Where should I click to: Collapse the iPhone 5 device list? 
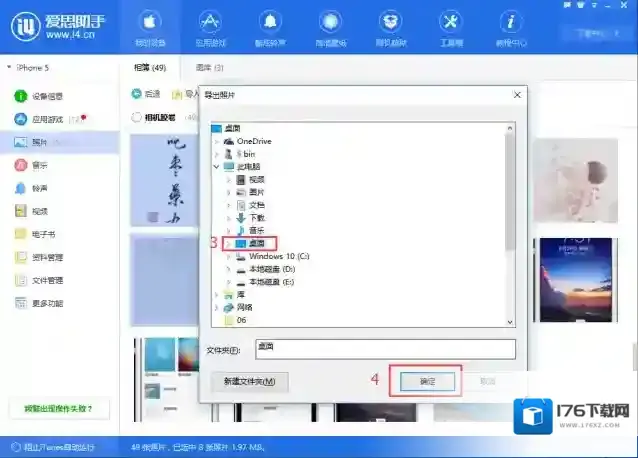pos(9,67)
